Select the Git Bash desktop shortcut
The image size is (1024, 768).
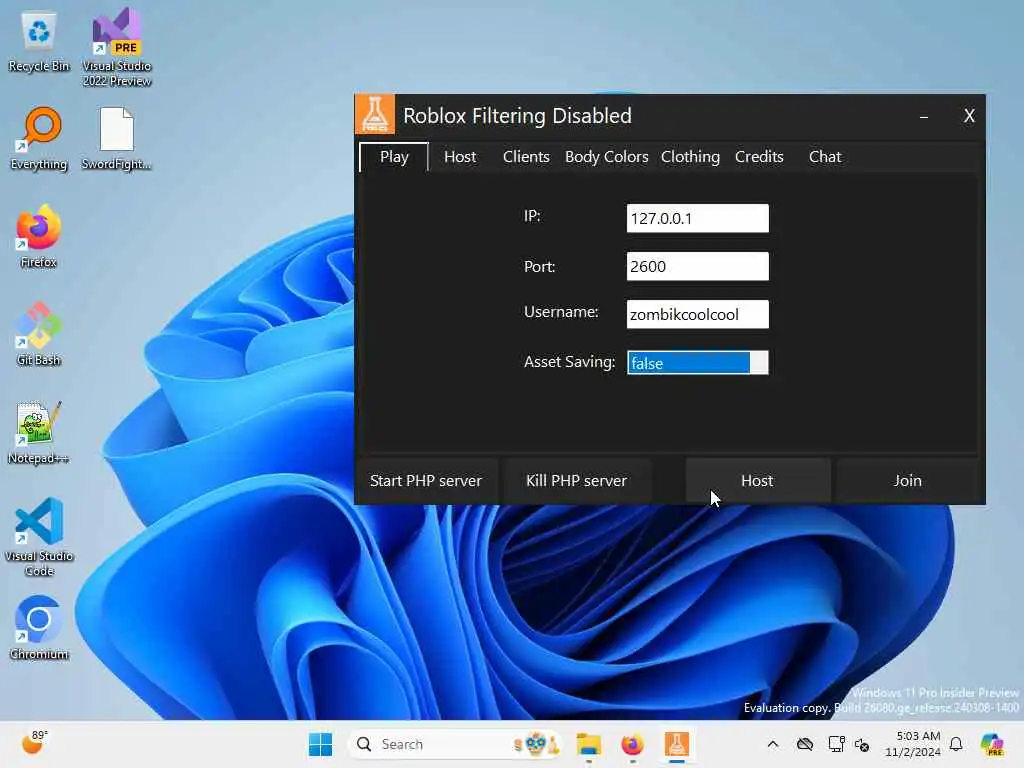coord(39,334)
